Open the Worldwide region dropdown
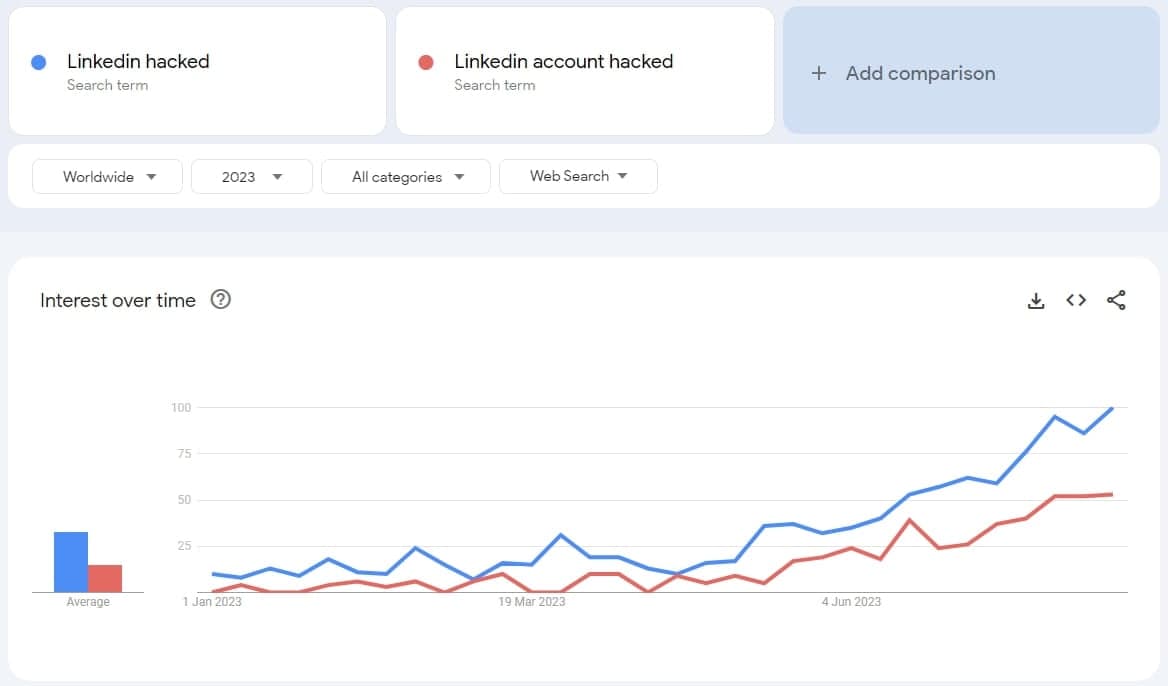1168x686 pixels. point(106,176)
